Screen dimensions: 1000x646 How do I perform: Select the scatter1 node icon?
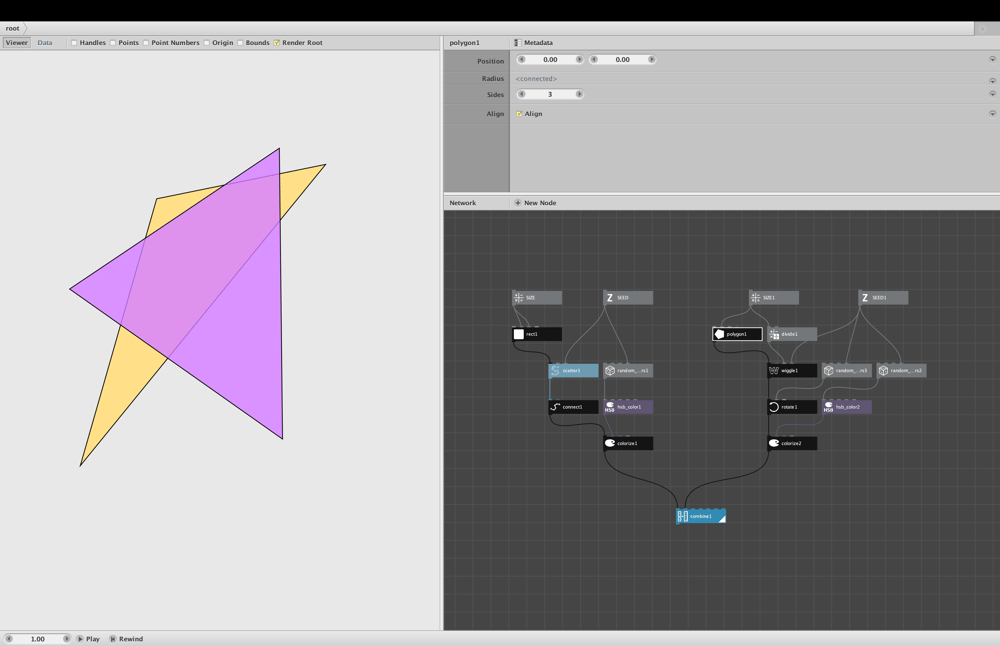point(555,371)
